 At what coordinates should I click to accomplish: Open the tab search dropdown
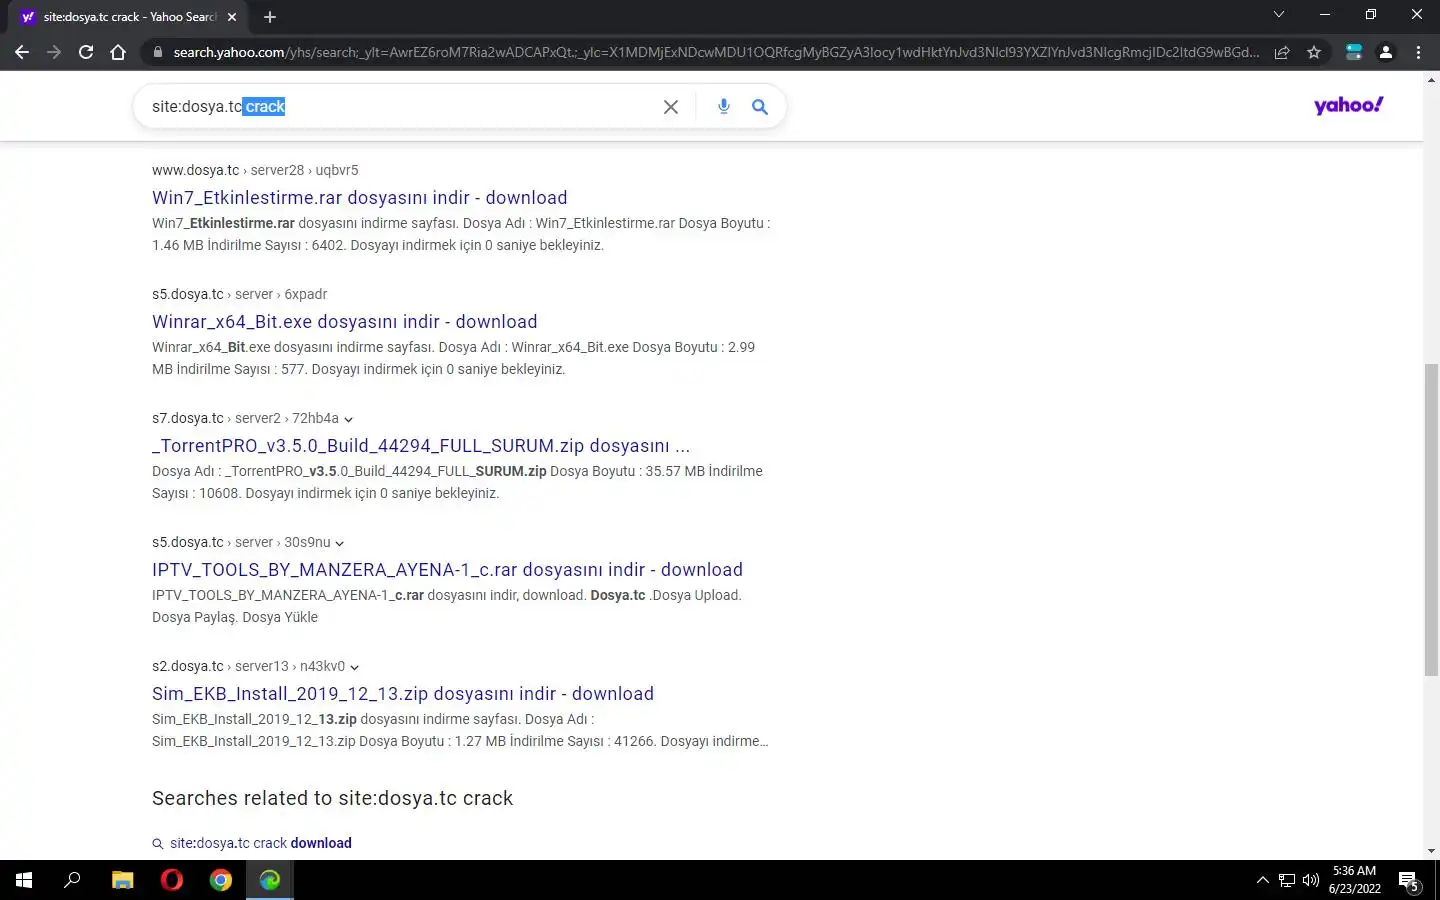pos(1278,15)
